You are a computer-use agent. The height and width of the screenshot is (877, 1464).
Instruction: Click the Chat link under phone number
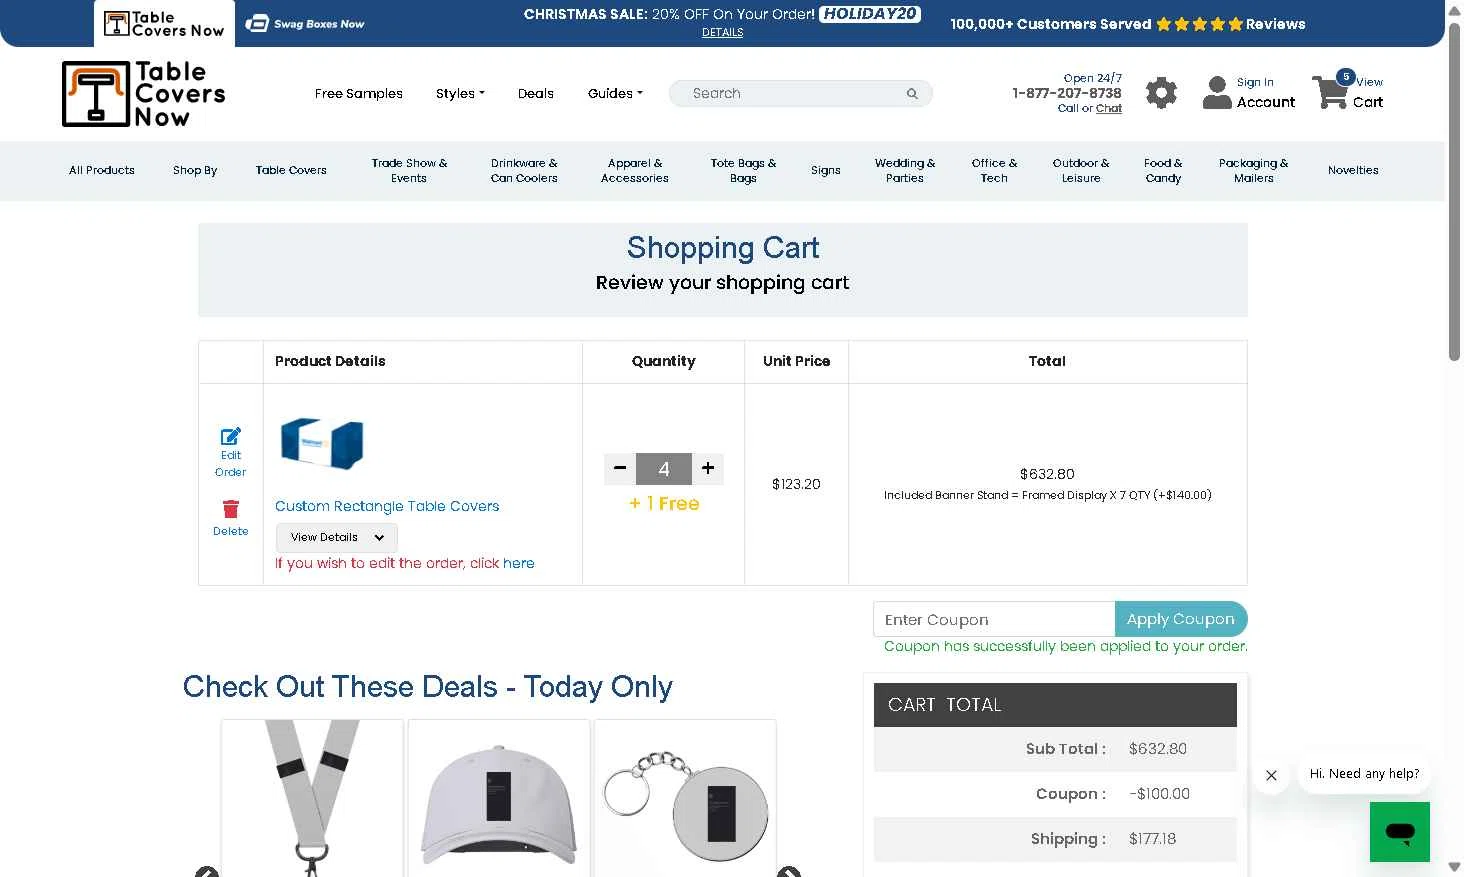(x=1109, y=108)
